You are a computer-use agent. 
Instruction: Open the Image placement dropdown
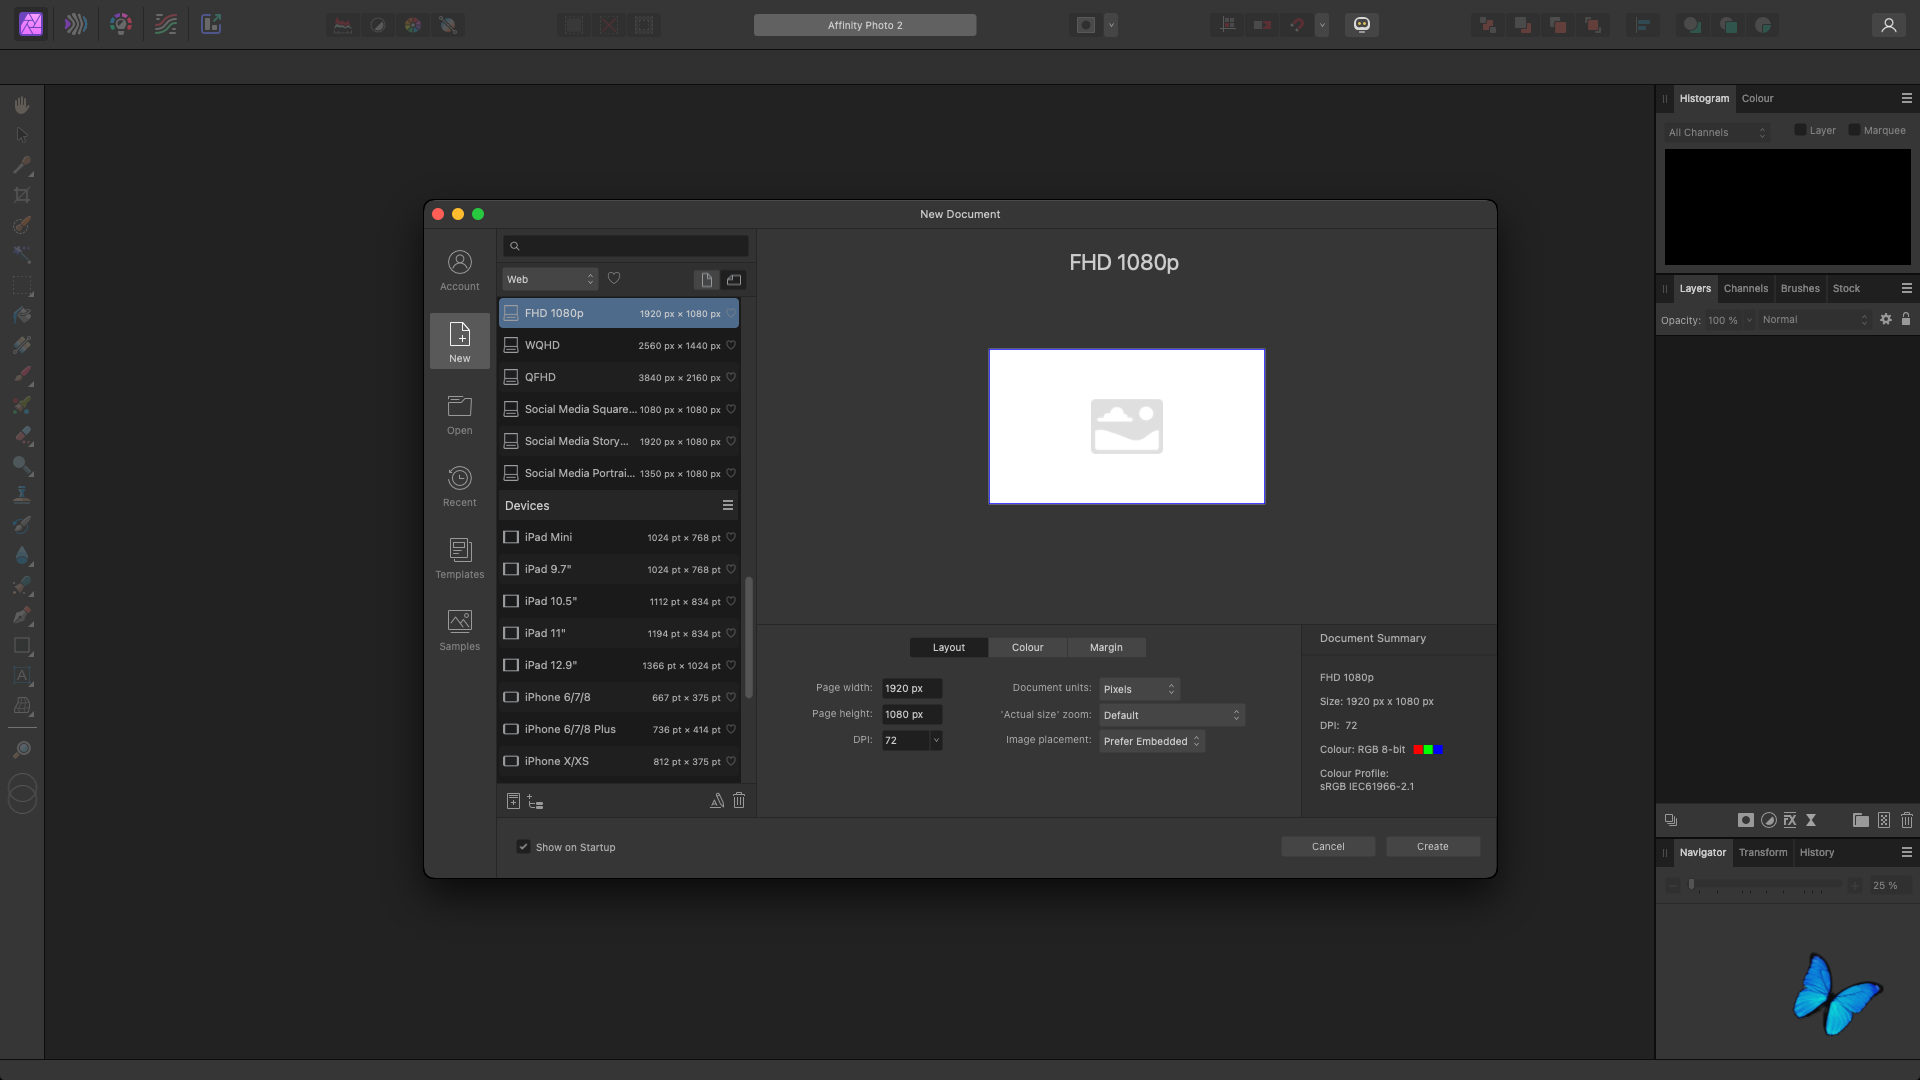pos(1151,741)
